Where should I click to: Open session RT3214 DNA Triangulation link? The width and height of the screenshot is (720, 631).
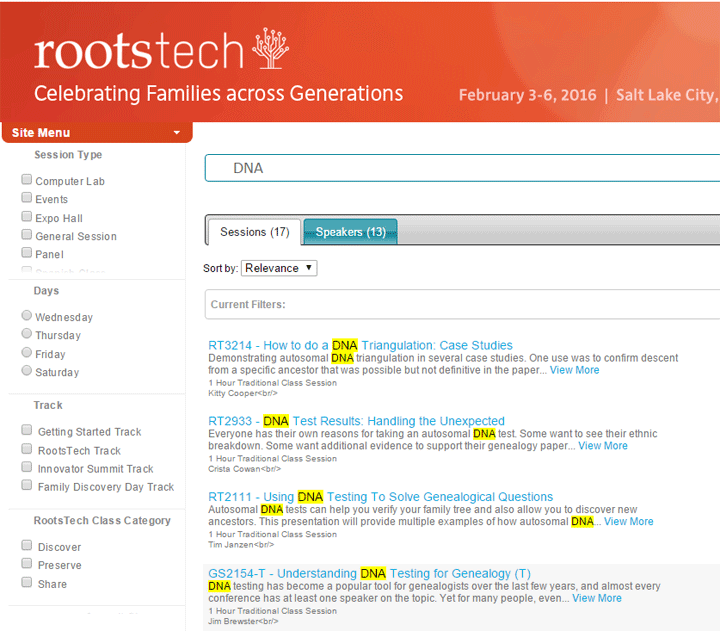coord(360,345)
